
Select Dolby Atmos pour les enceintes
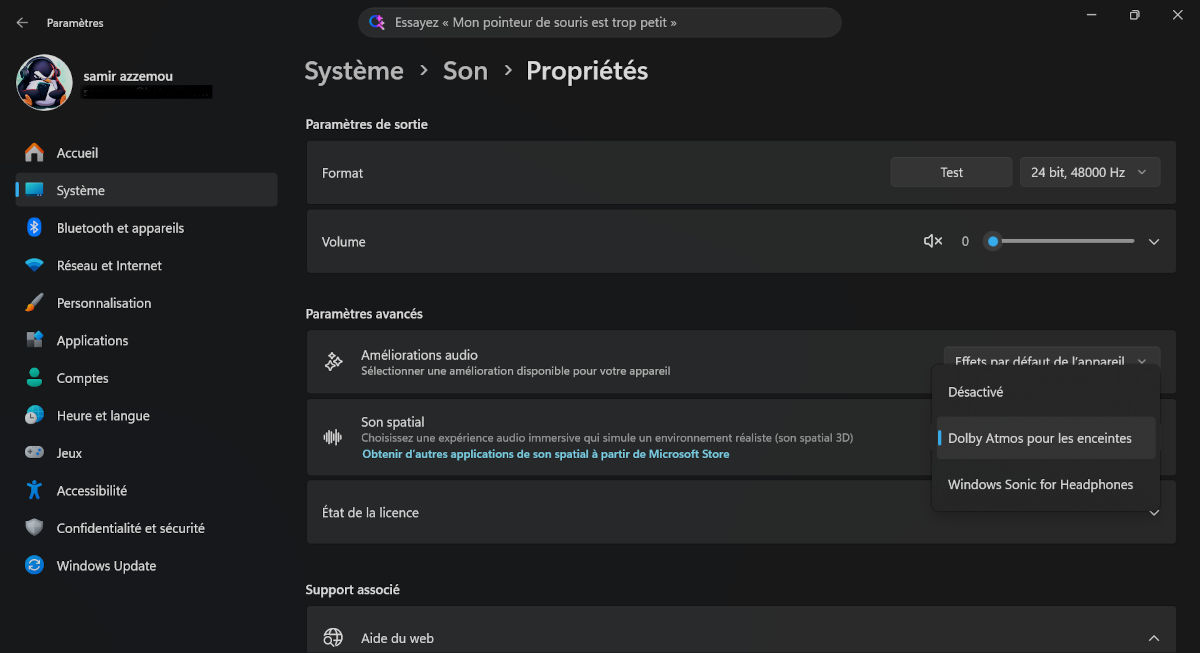tap(1046, 438)
